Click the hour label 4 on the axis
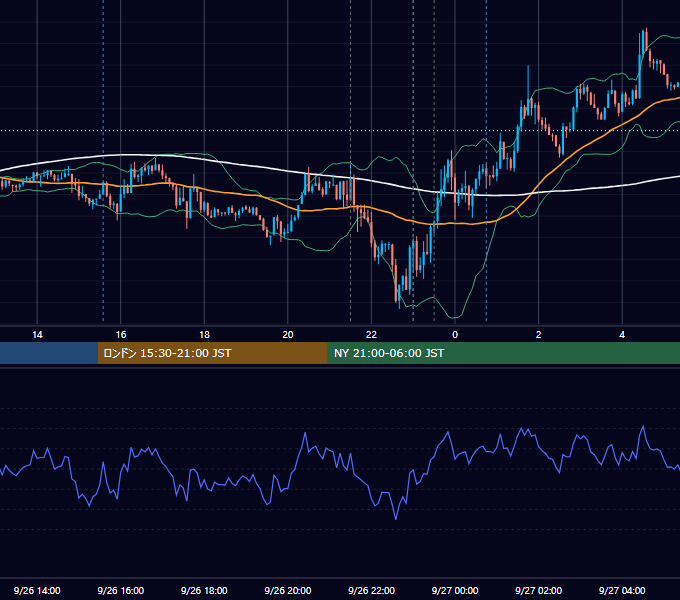This screenshot has width=680, height=600. 622,335
